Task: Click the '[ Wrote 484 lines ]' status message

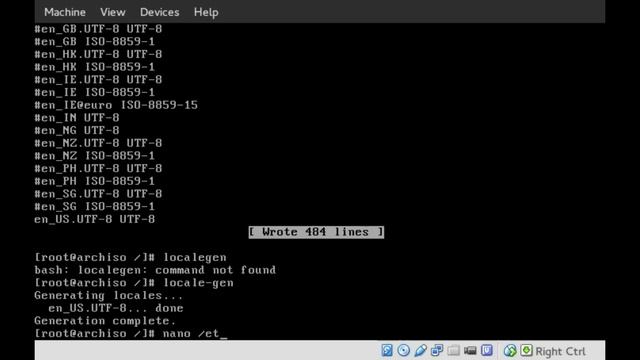Action: coord(316,232)
